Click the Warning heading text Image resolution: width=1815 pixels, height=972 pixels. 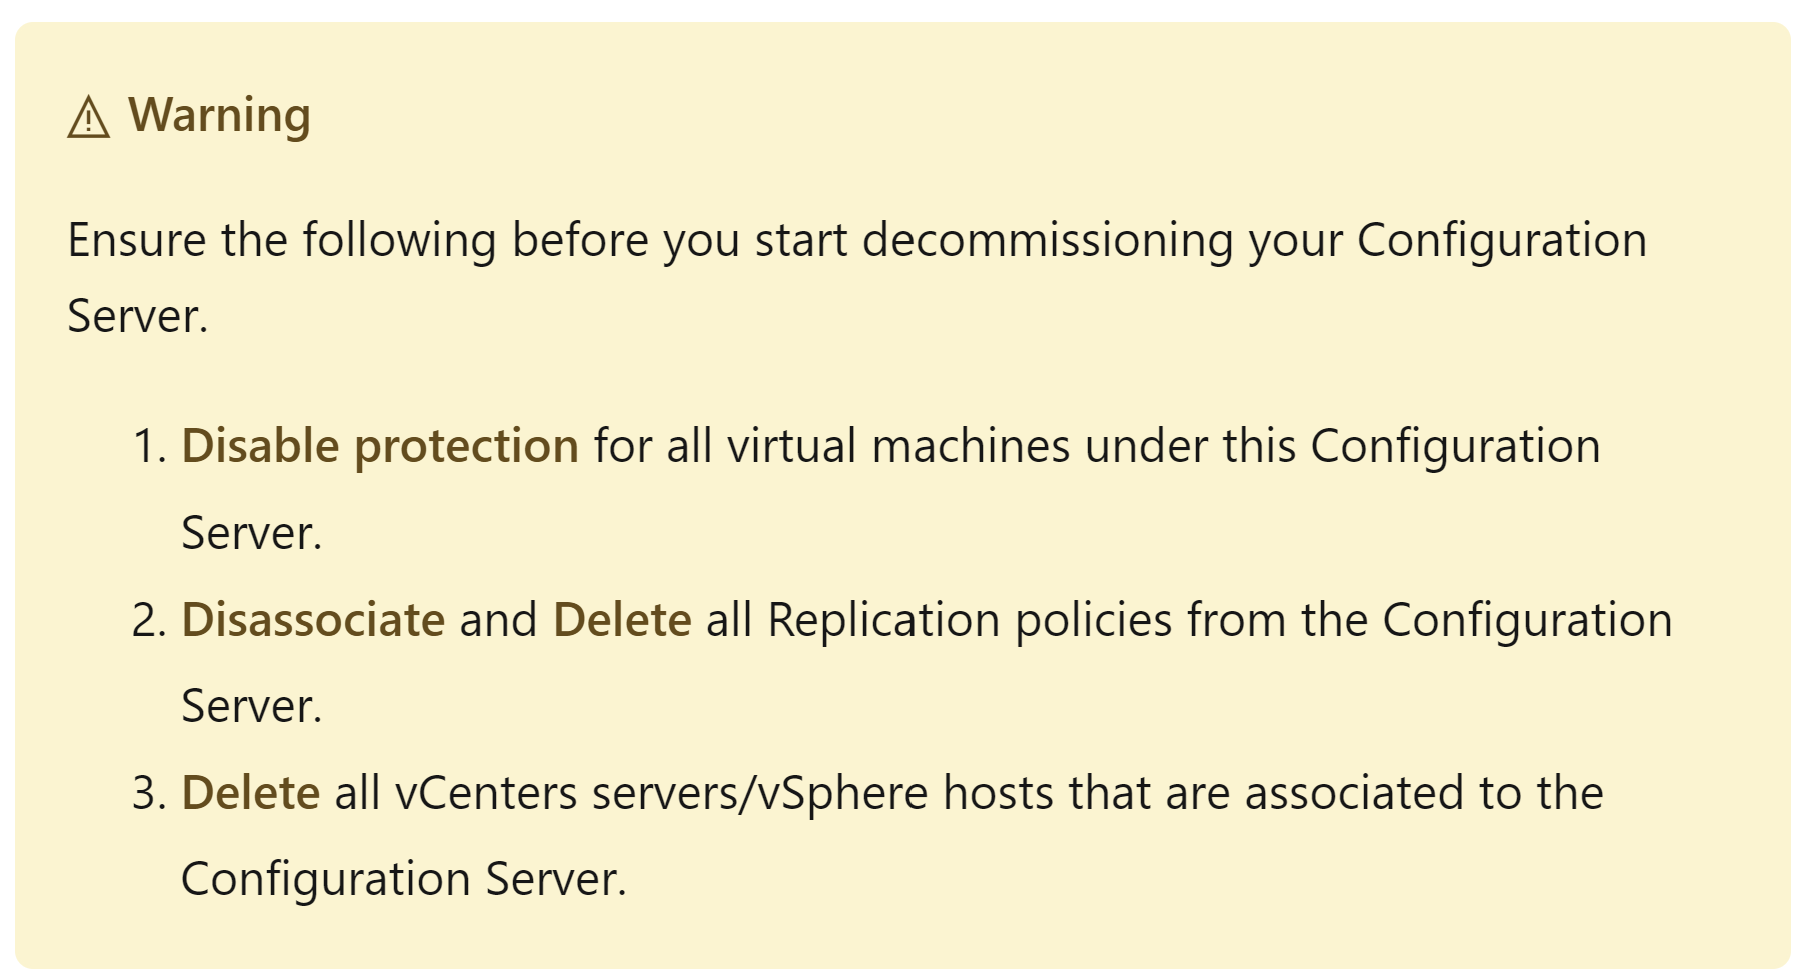(x=219, y=115)
